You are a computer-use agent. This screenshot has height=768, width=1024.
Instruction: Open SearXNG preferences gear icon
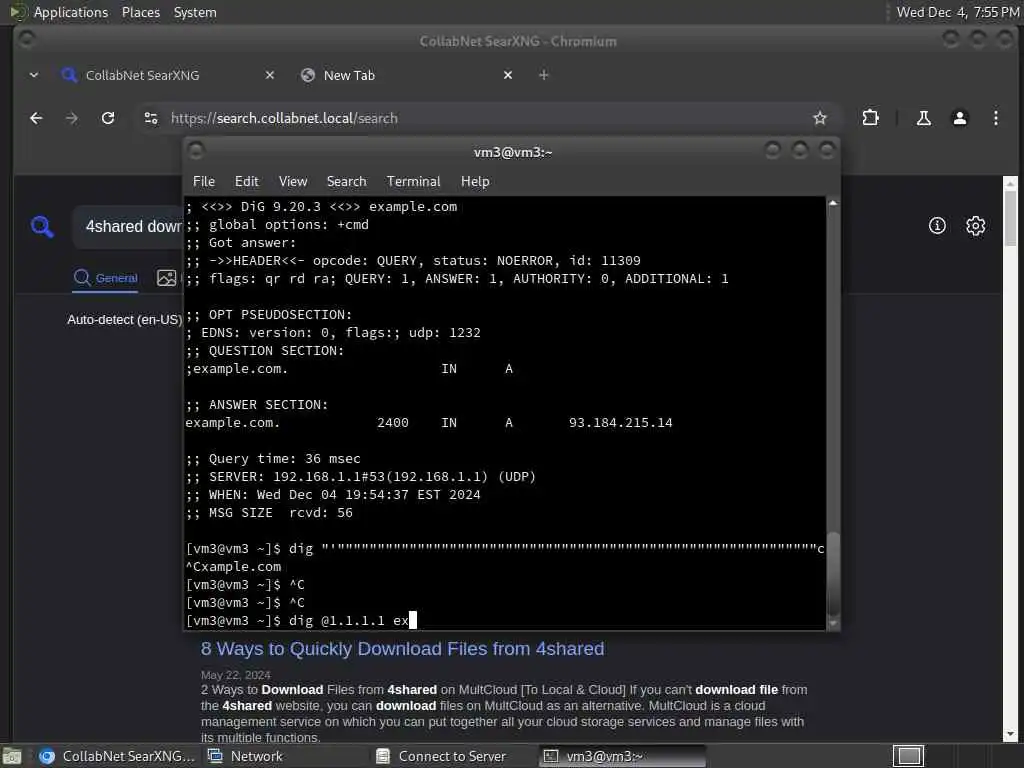tap(975, 226)
